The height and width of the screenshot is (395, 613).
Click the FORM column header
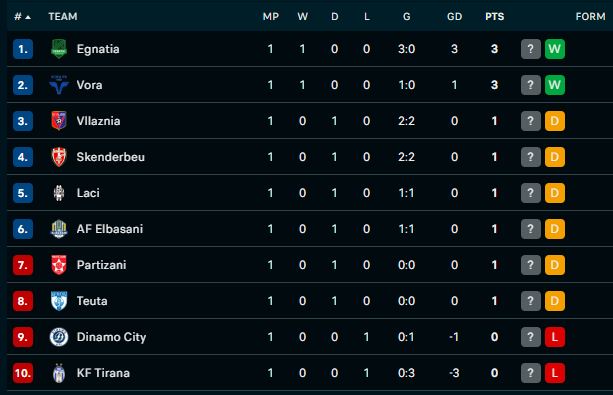coord(590,16)
